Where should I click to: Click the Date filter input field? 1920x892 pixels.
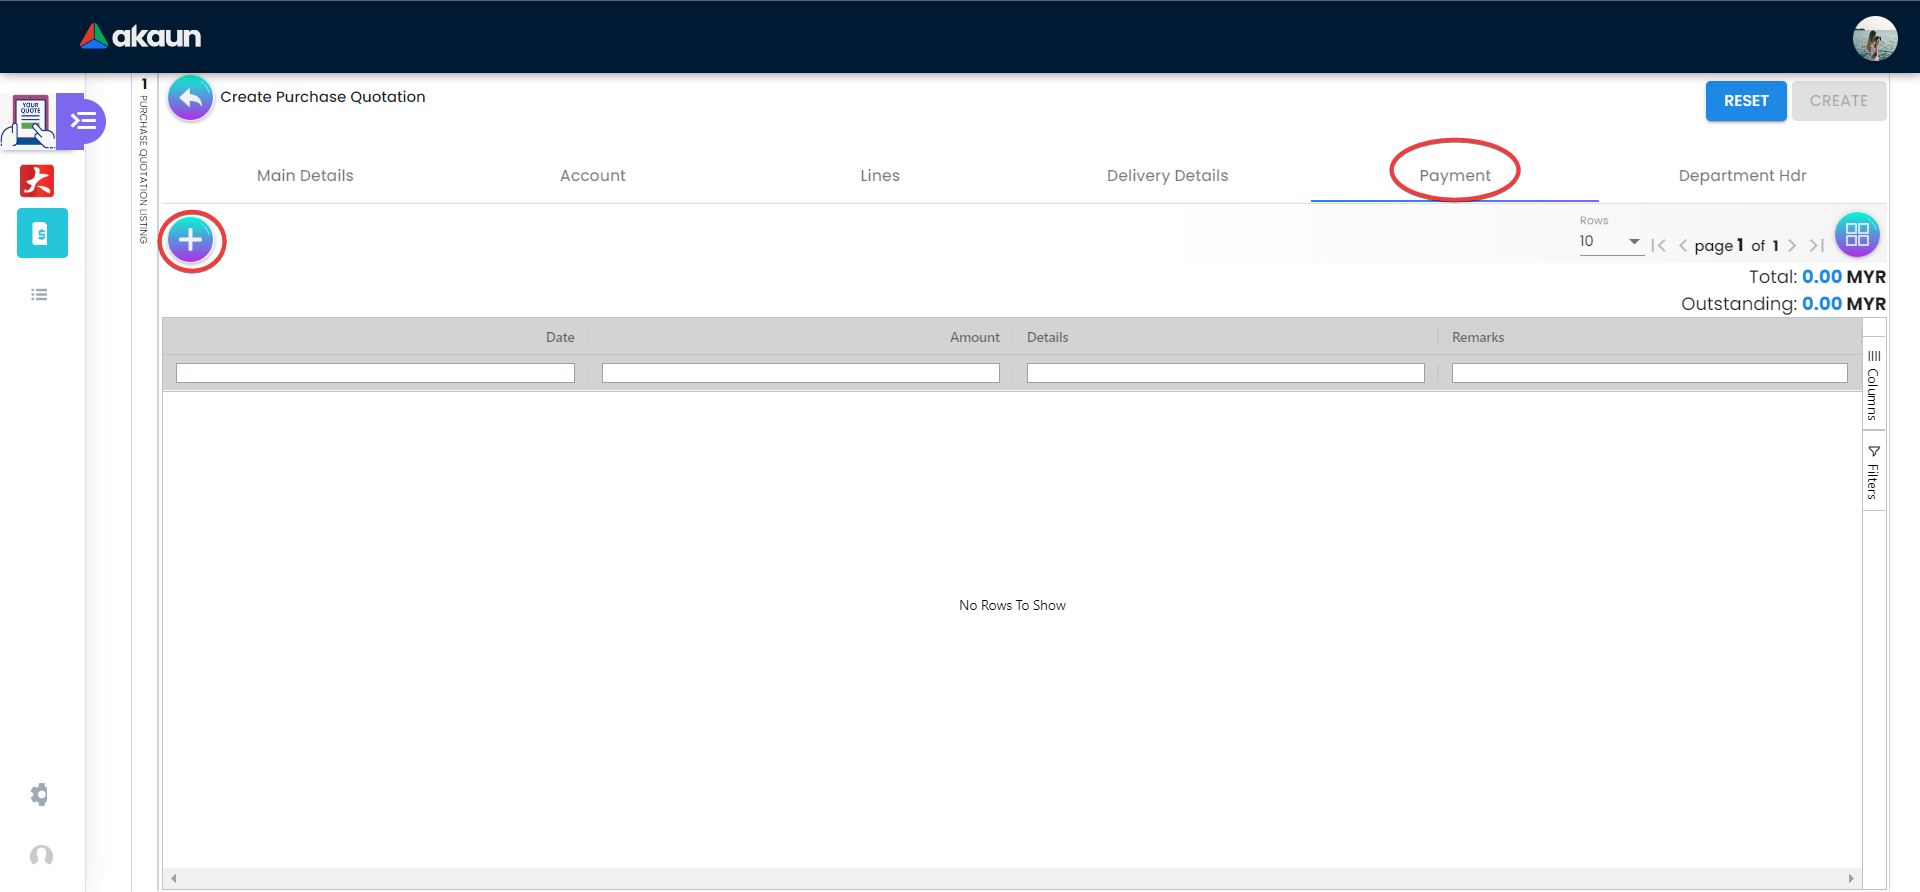pyautogui.click(x=375, y=373)
